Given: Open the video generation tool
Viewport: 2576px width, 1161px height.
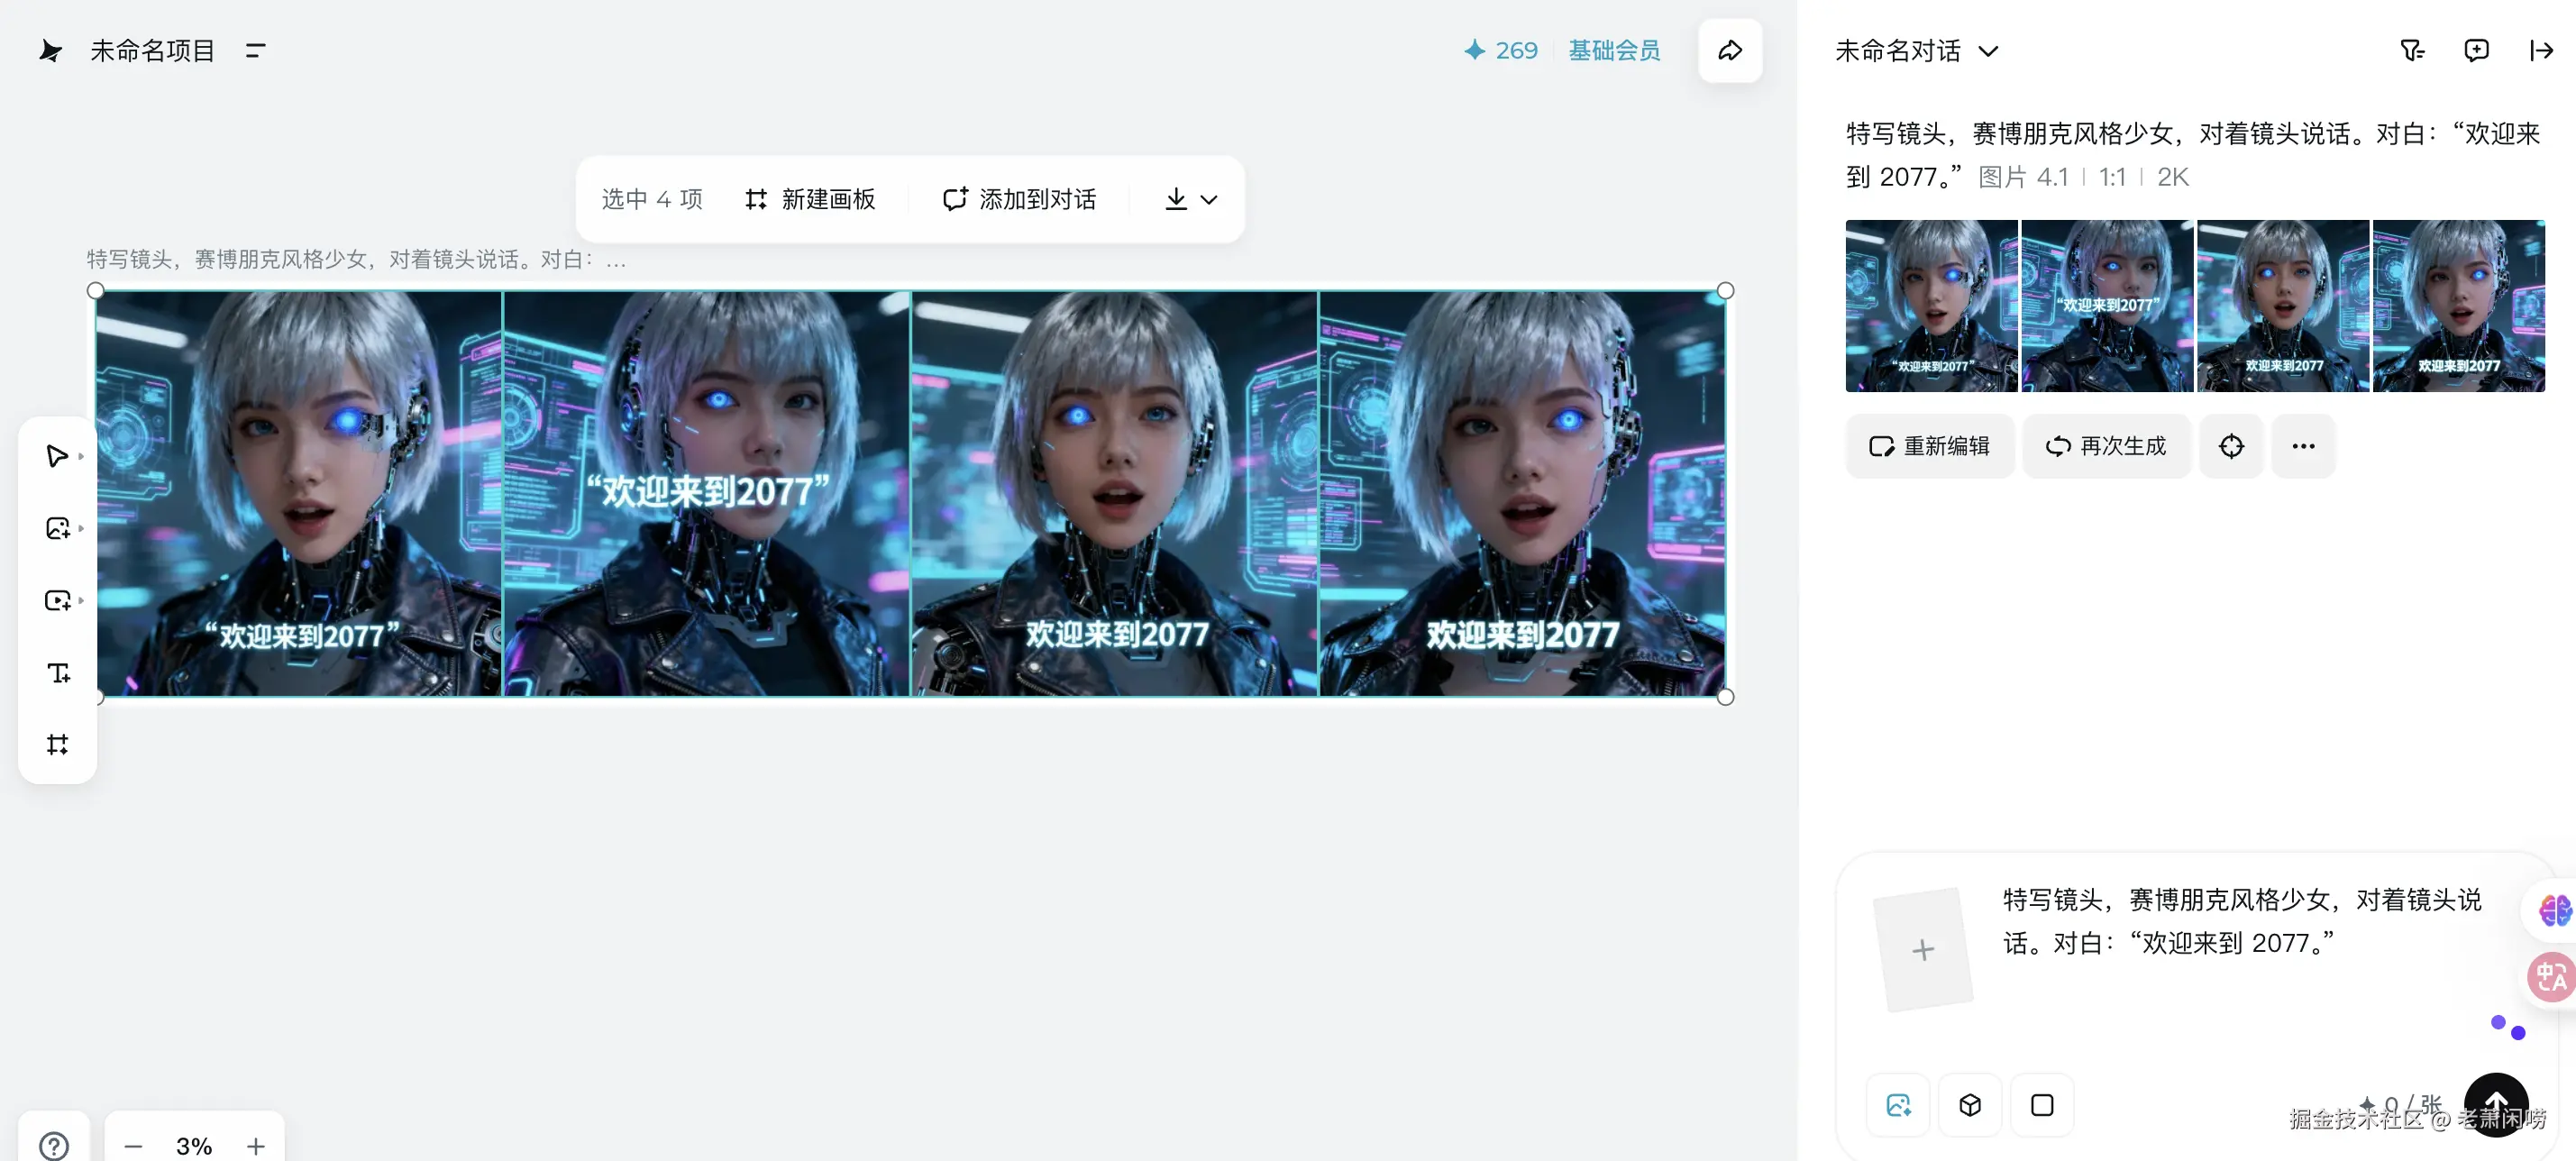Looking at the screenshot, I should (57, 600).
